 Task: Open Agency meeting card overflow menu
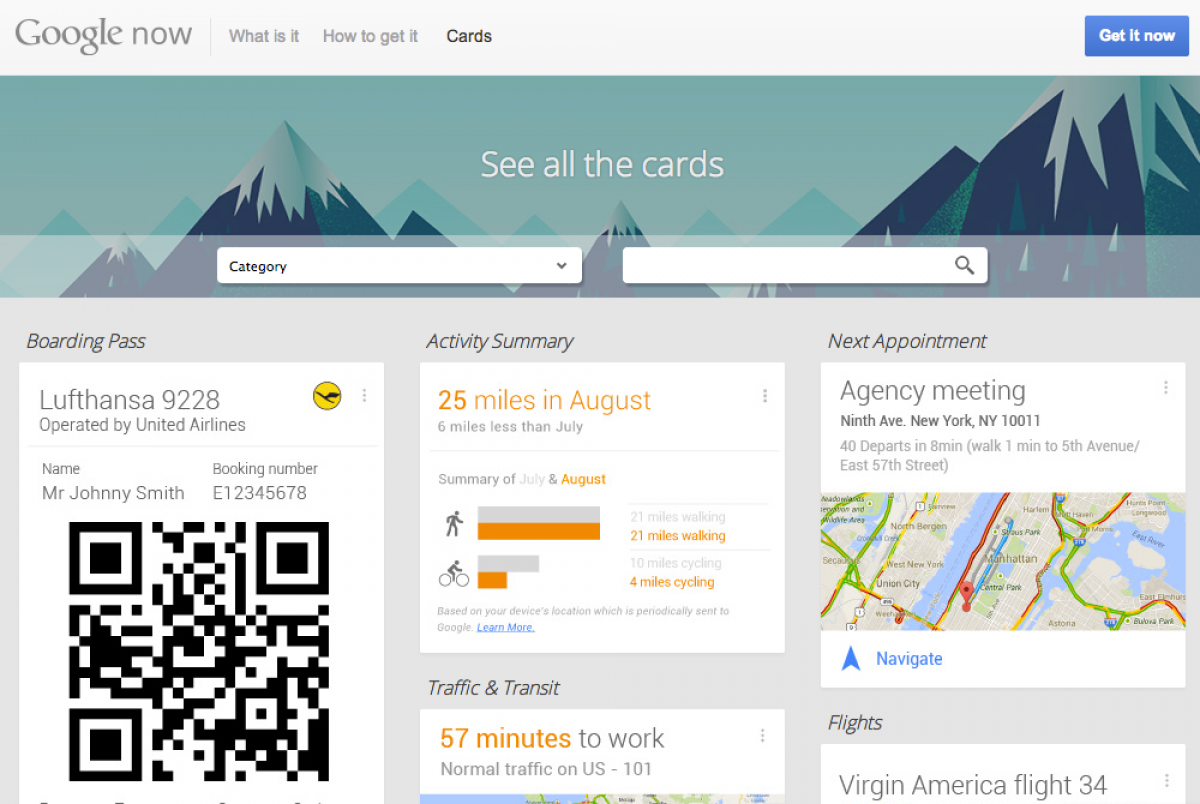click(x=1166, y=388)
